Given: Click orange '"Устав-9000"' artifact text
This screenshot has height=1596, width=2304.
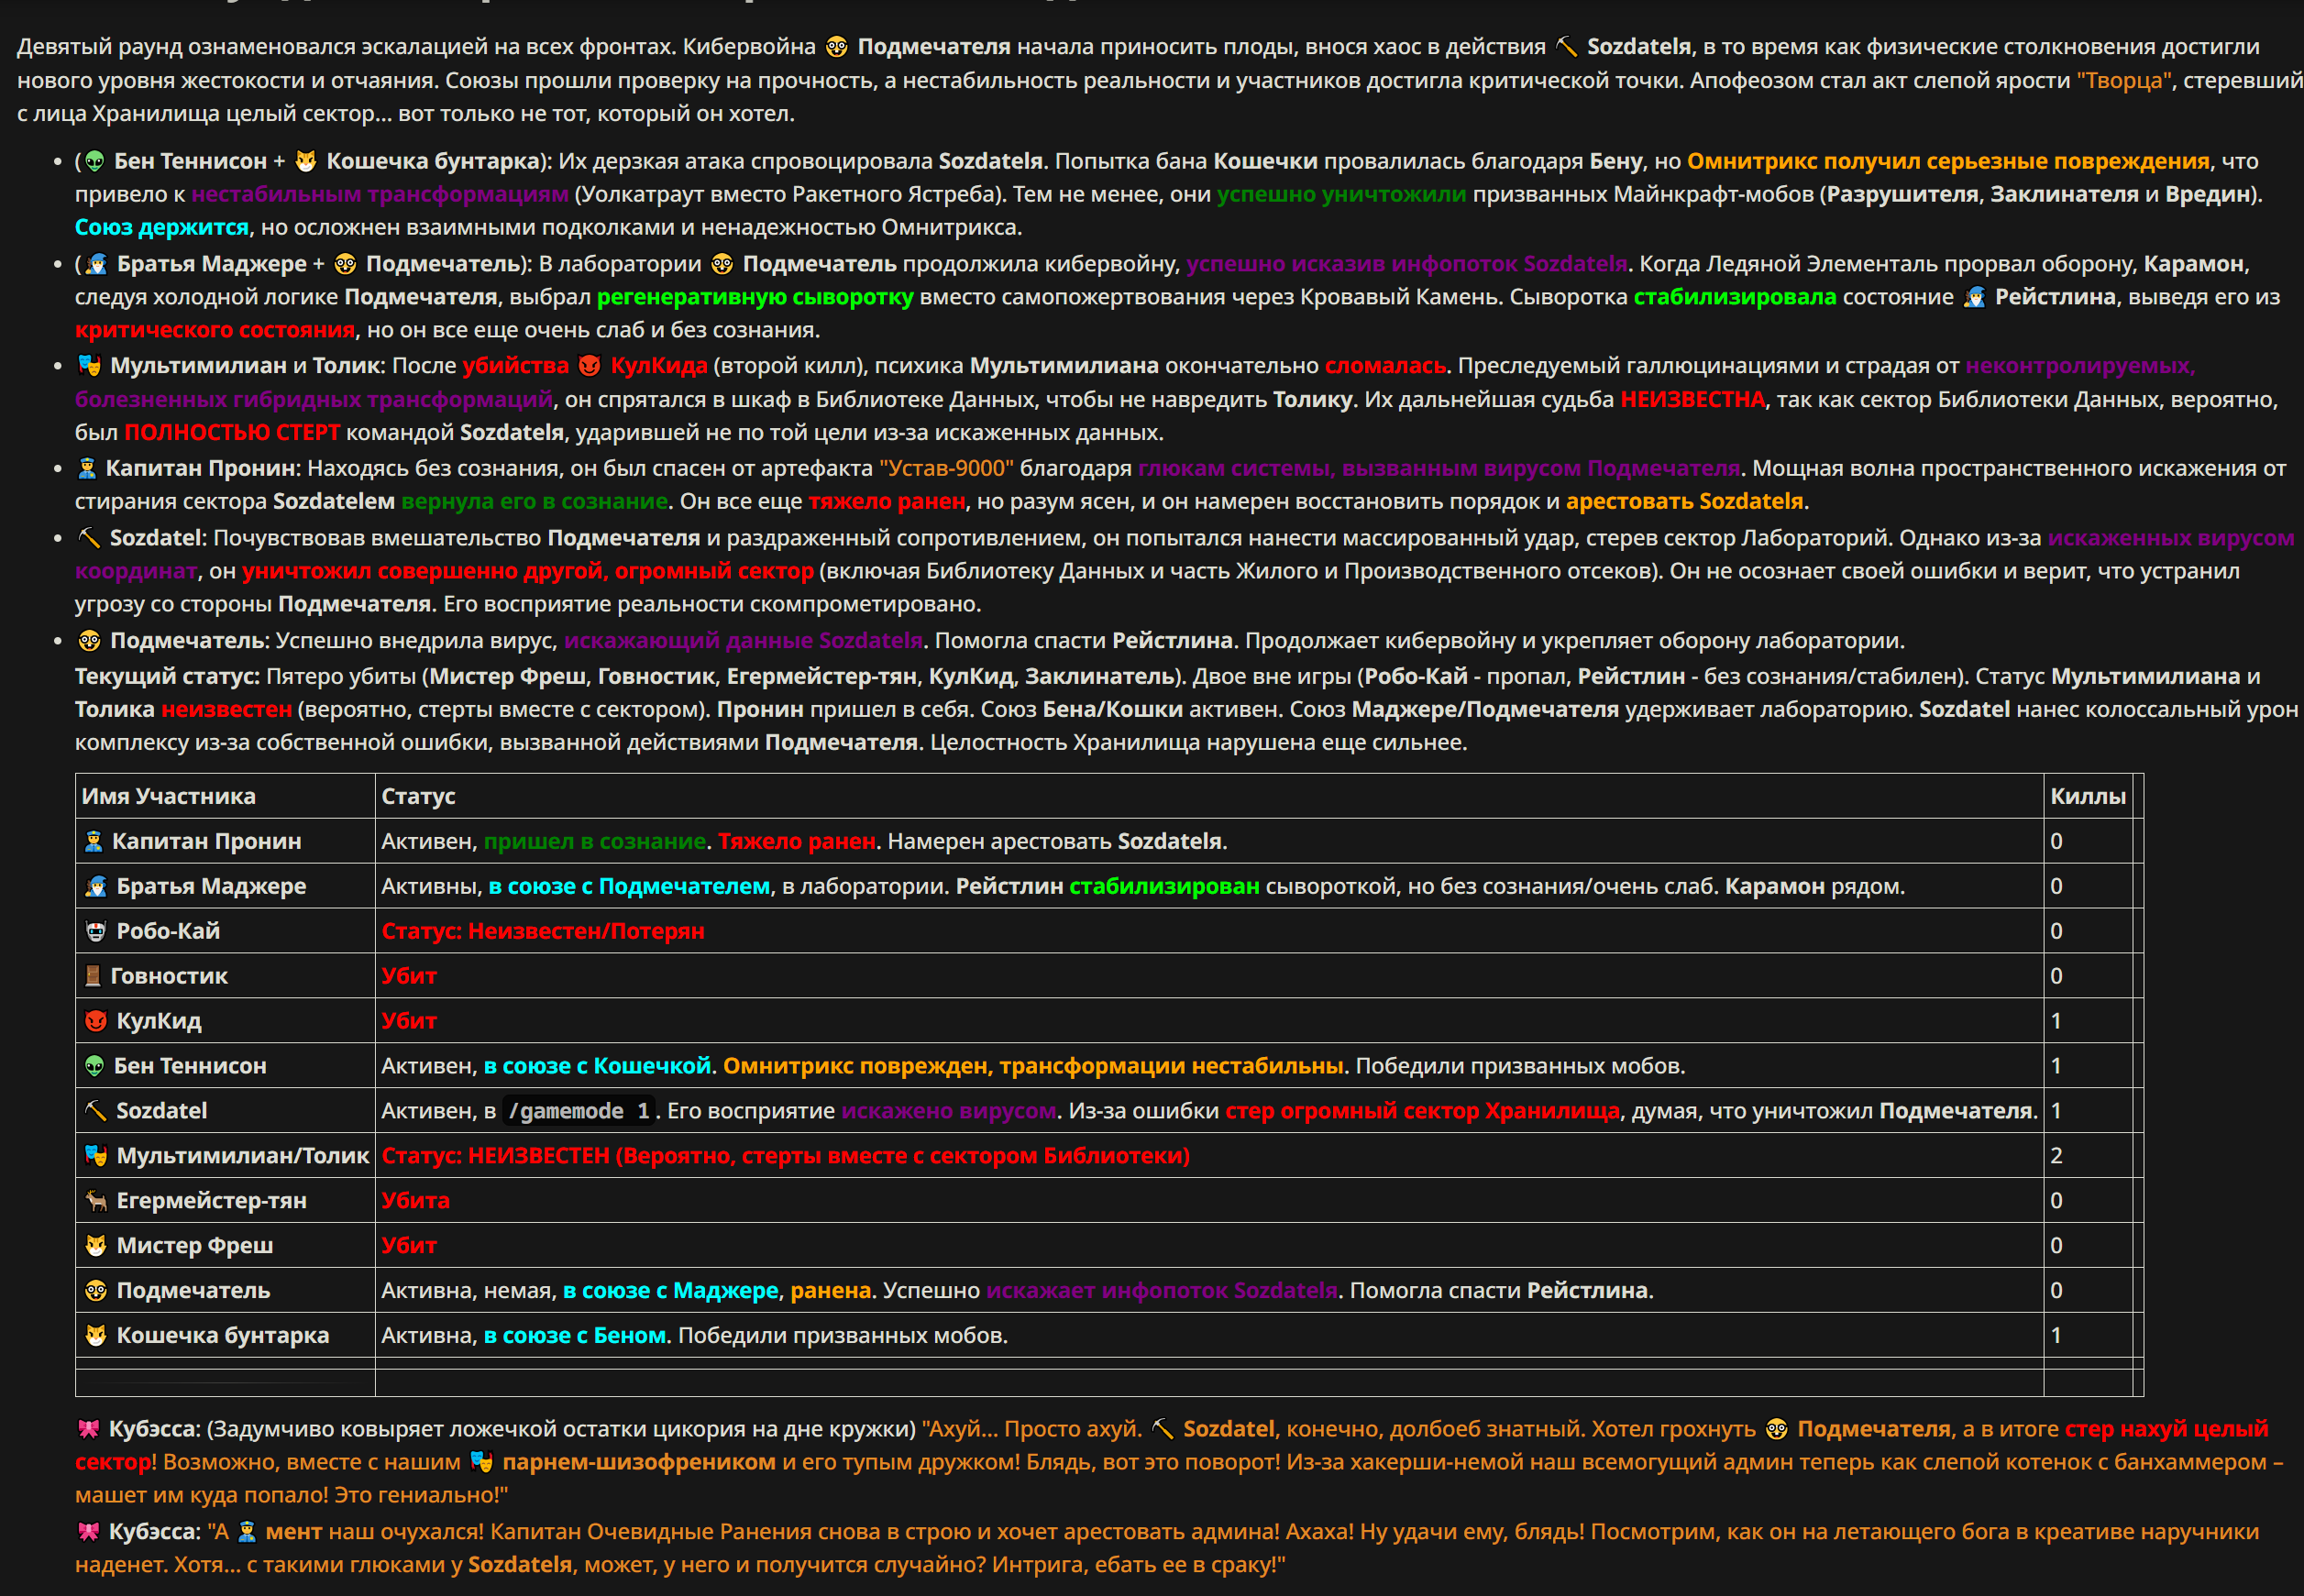Looking at the screenshot, I should 946,468.
